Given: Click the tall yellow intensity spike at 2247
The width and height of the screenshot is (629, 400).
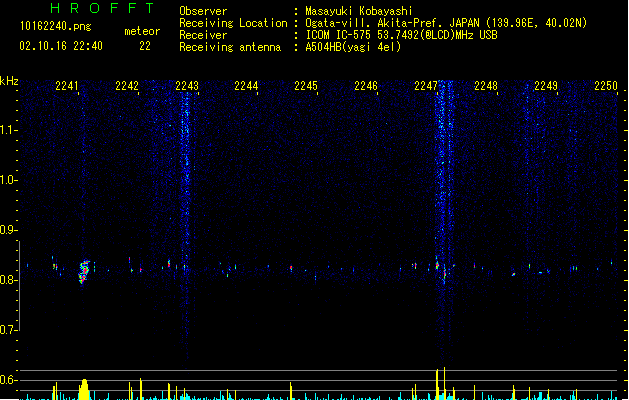Looking at the screenshot, I should [444, 383].
